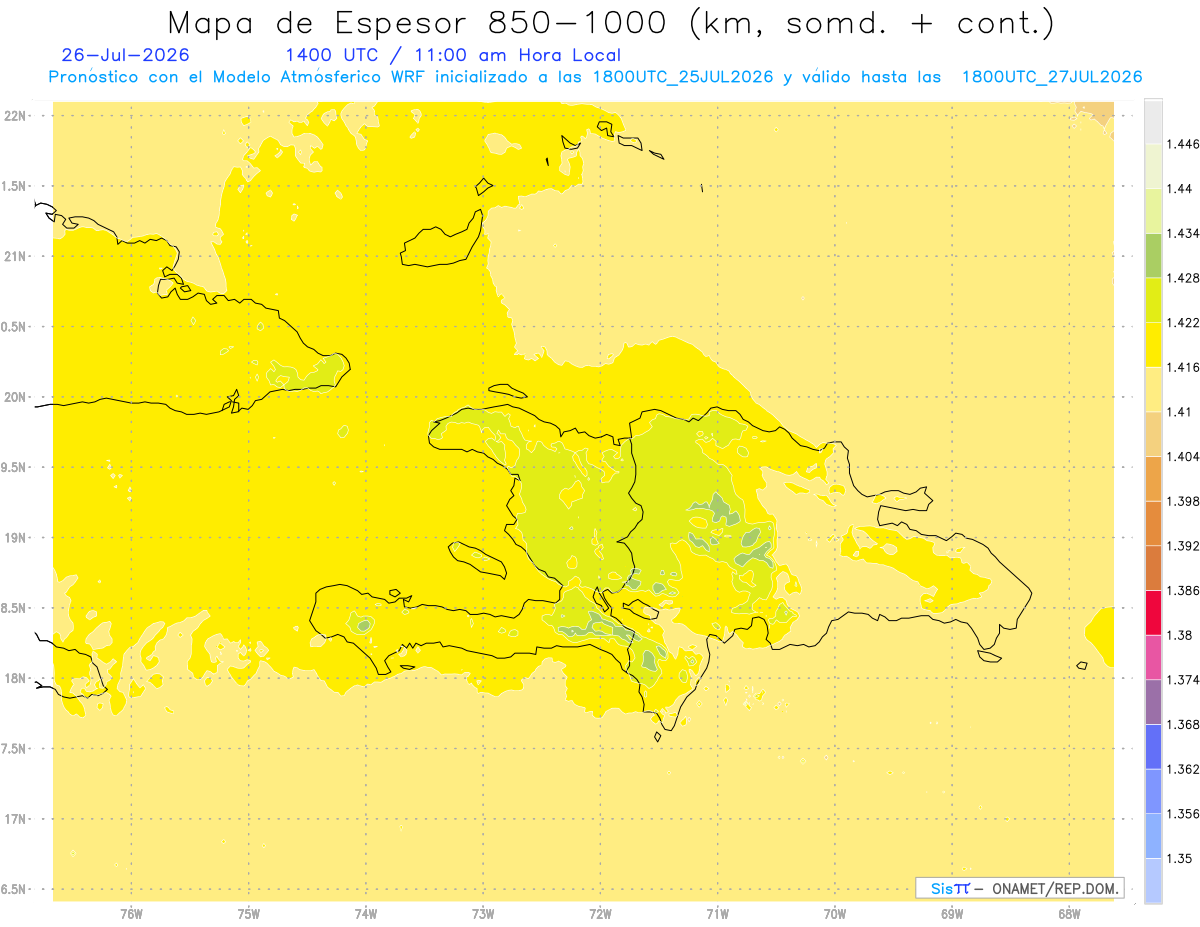The image size is (1200, 927).
Task: Click the '1400 UTC / 11:00 am Hora Local' text
Action: point(453,56)
